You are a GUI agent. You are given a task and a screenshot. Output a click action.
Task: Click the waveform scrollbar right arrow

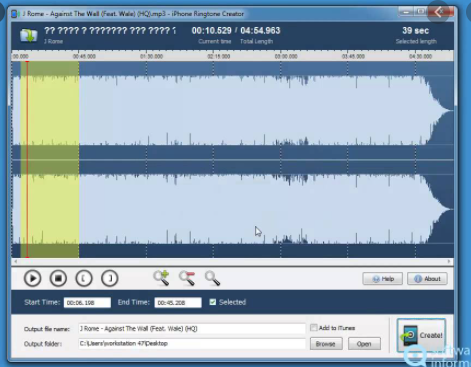[449, 262]
